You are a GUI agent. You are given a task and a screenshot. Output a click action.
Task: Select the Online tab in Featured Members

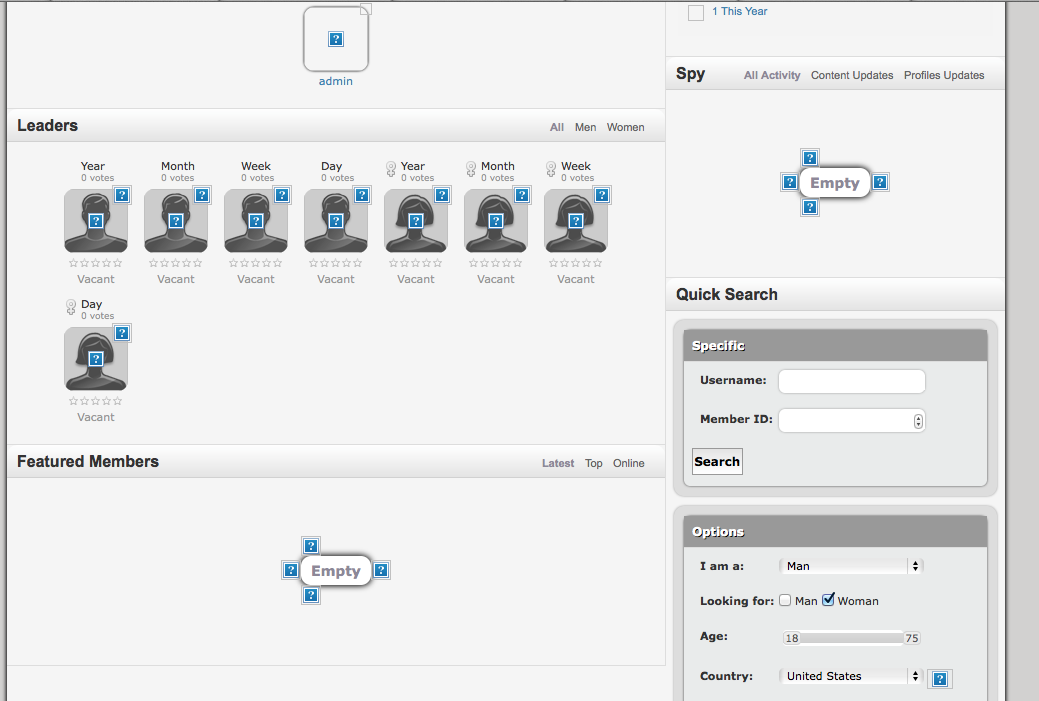pos(628,463)
